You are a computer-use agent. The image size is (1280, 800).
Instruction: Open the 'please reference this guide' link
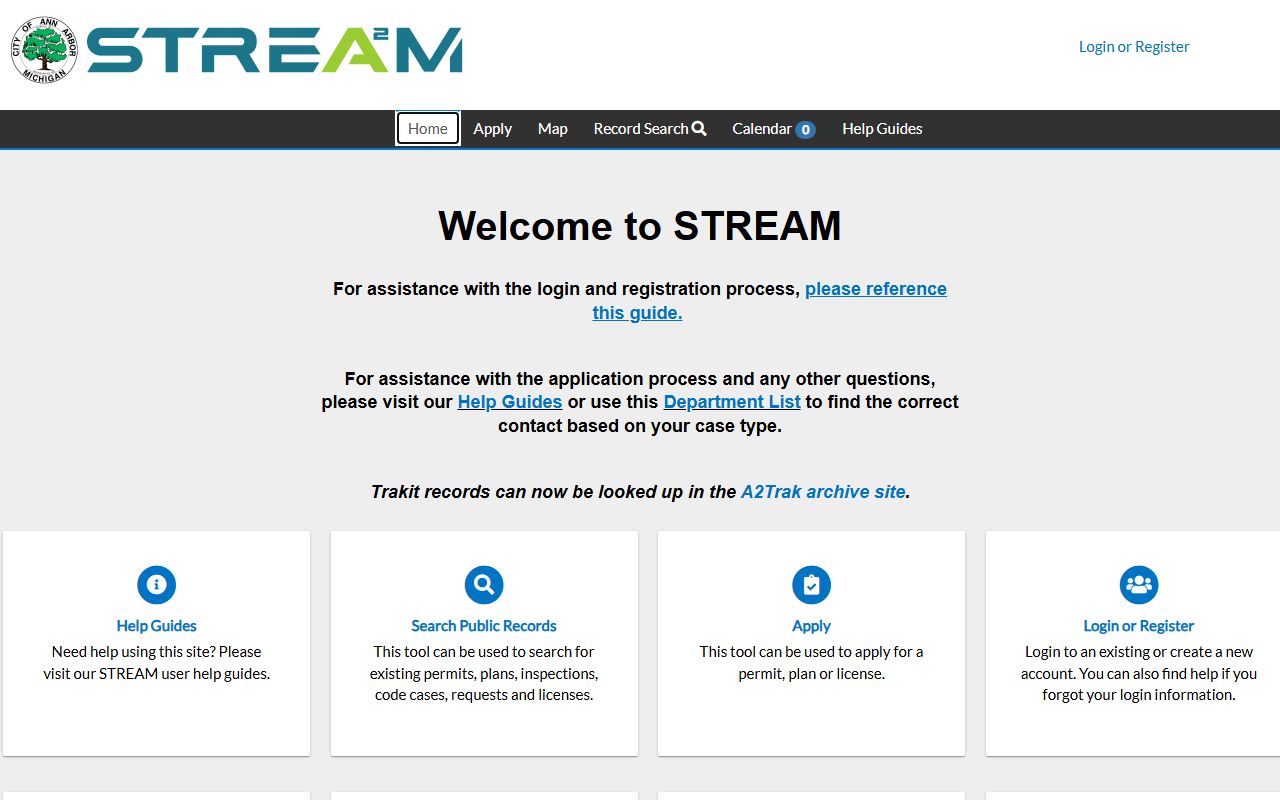click(770, 301)
